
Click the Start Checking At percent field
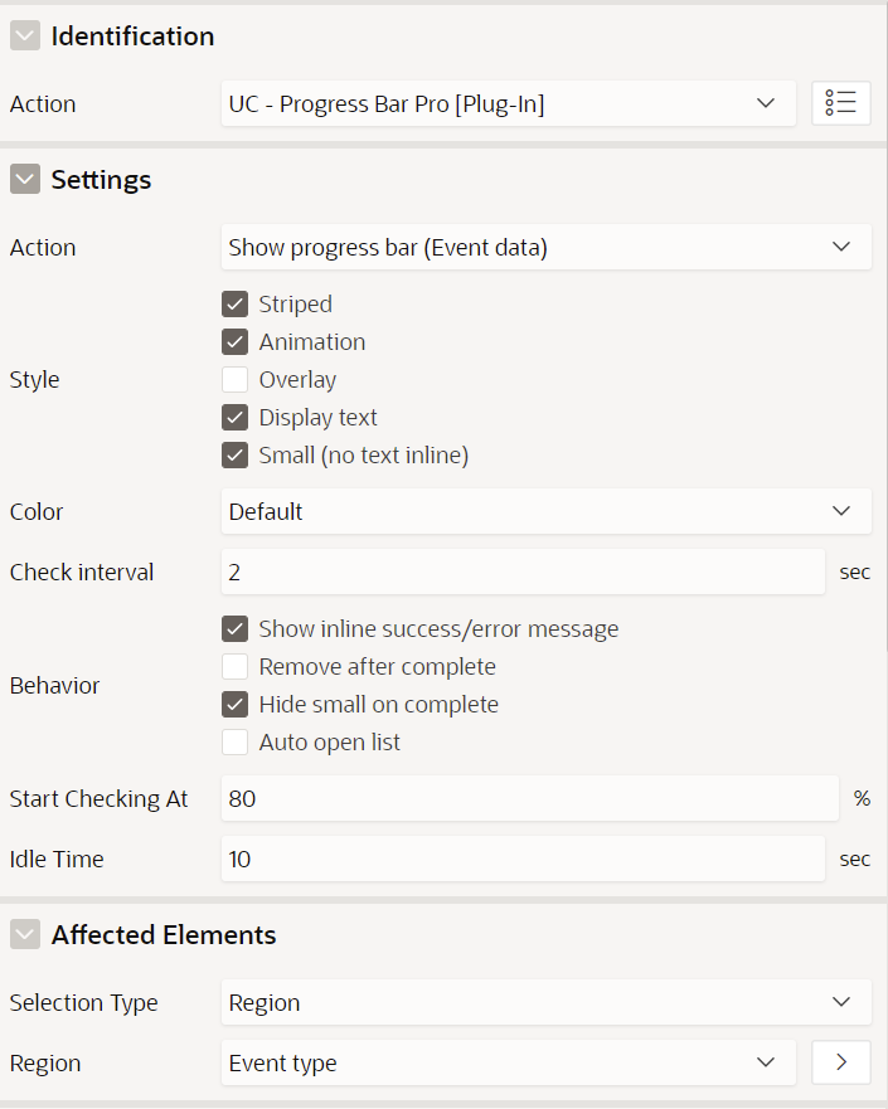(530, 799)
